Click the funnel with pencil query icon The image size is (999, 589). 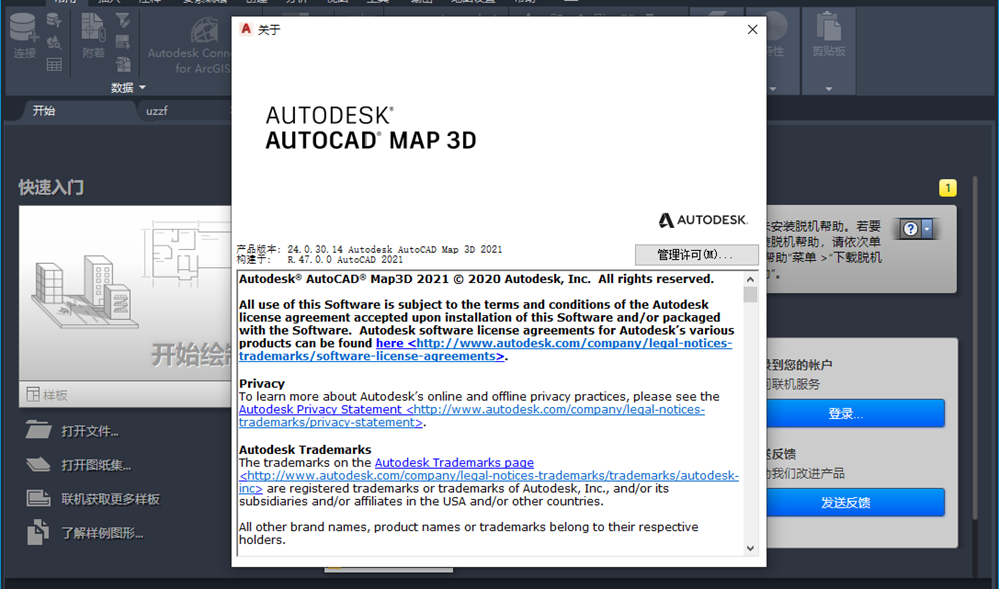click(123, 20)
